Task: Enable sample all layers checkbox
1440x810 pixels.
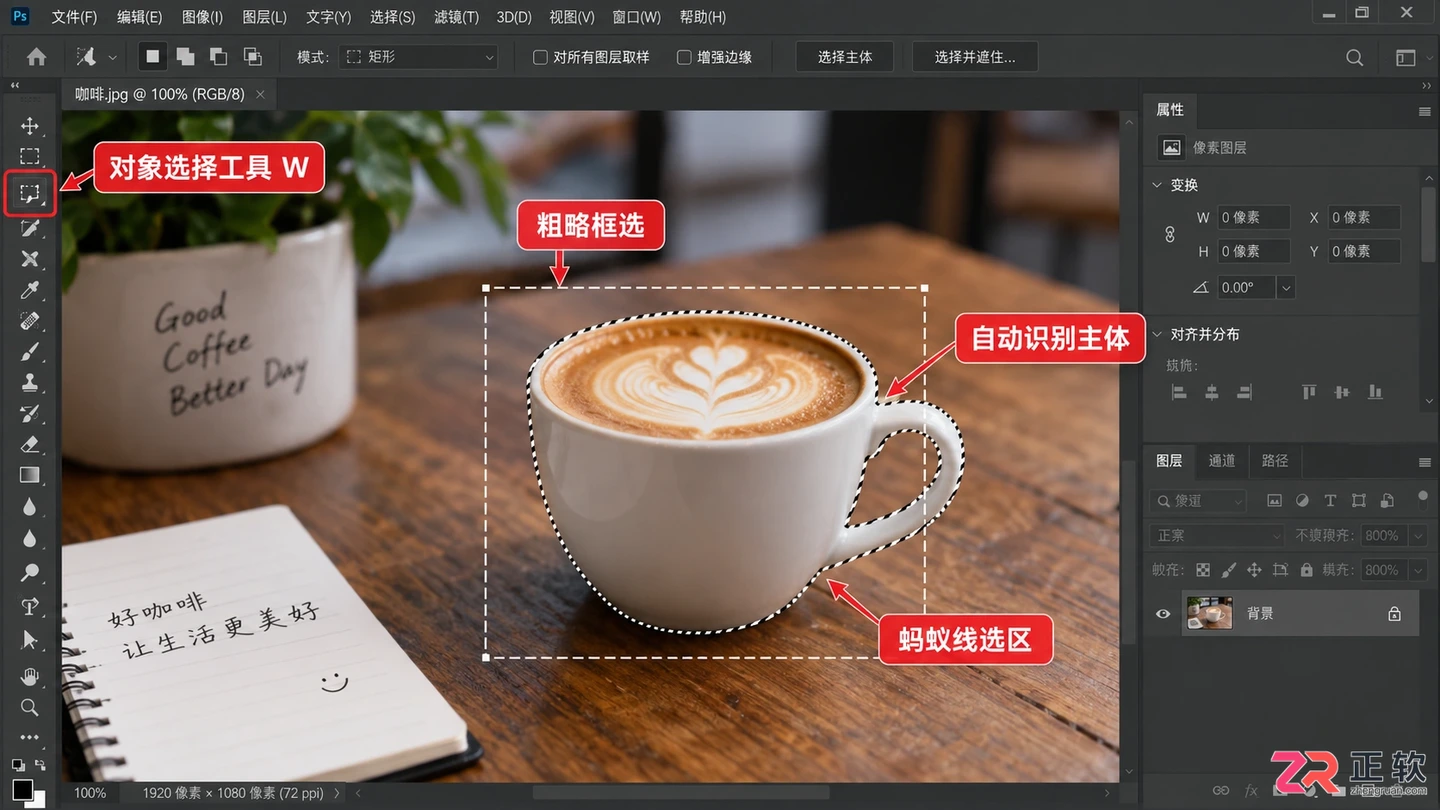Action: coord(540,57)
